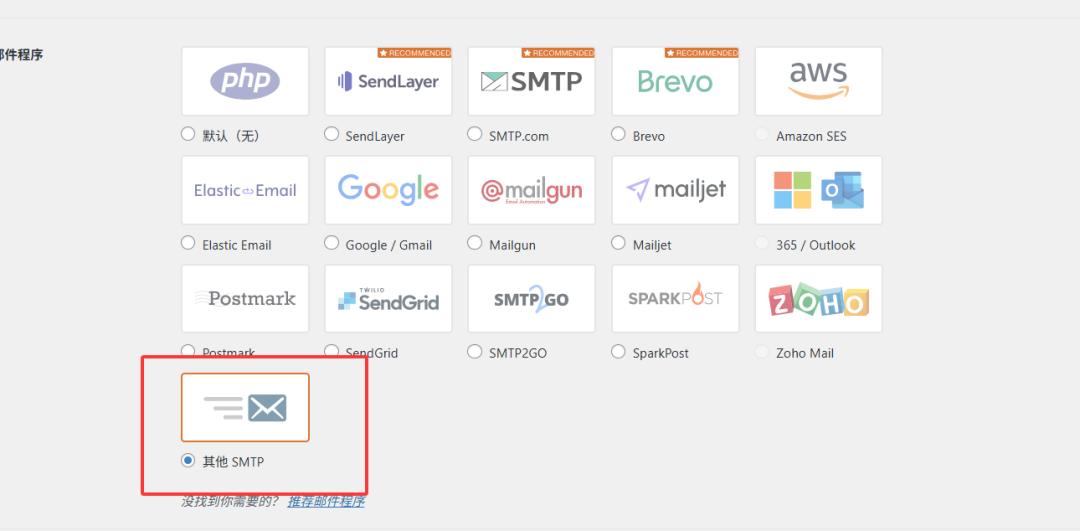Choose the SendLayer logo card

388,81
